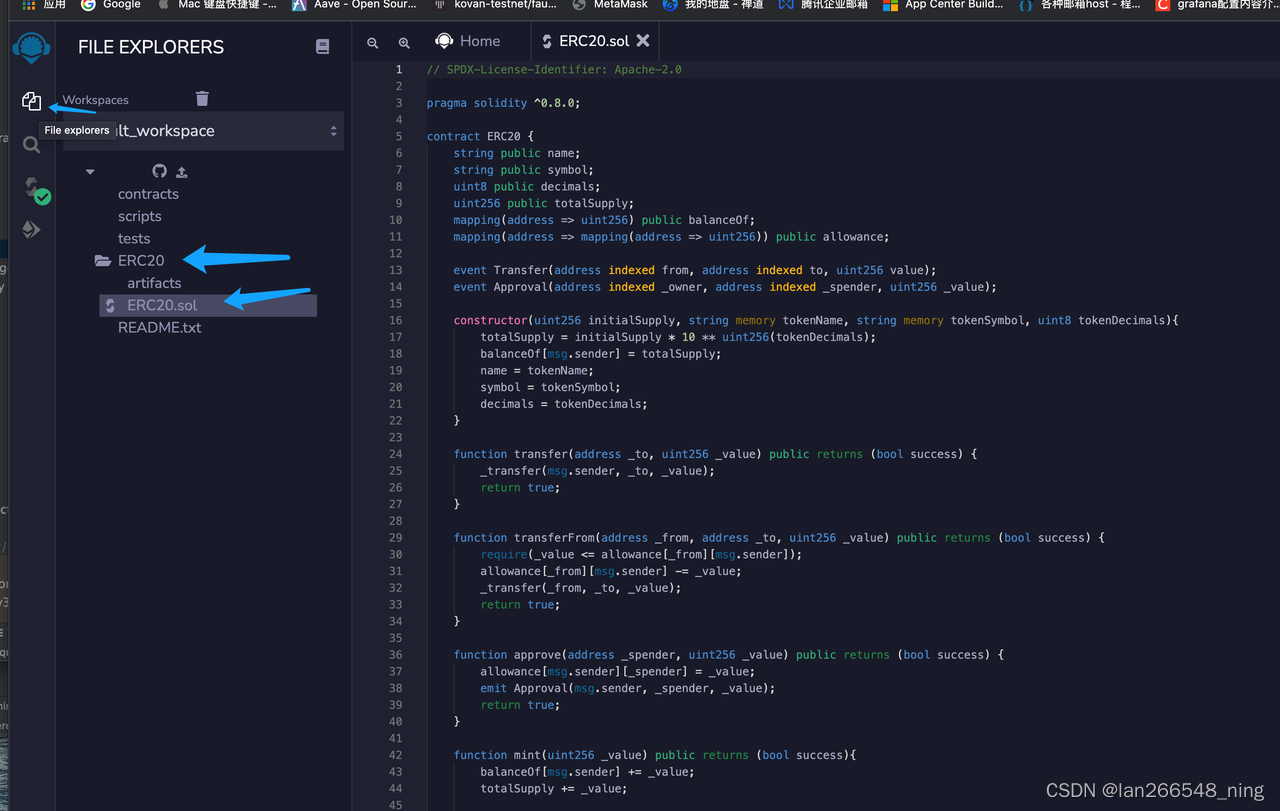
Task: Click the open folder icon next to ERC20
Action: (103, 261)
